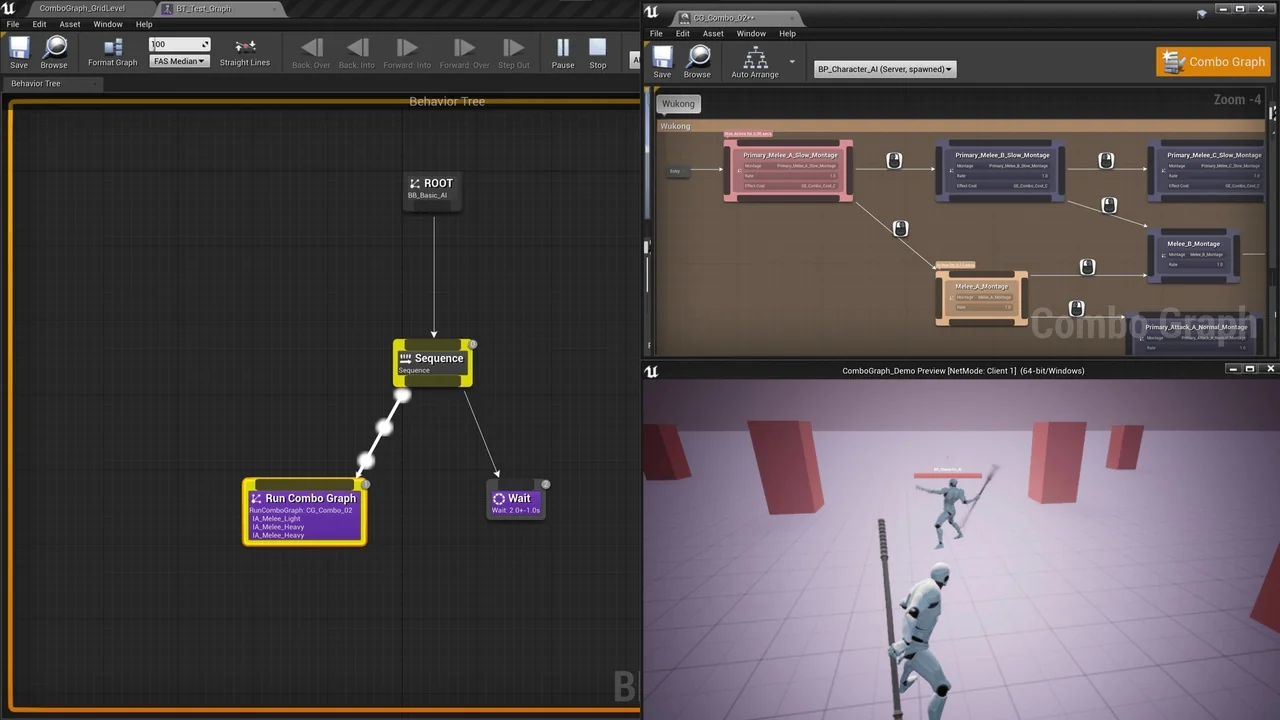Expand the Auto Arrange options arrow

(x=791, y=62)
